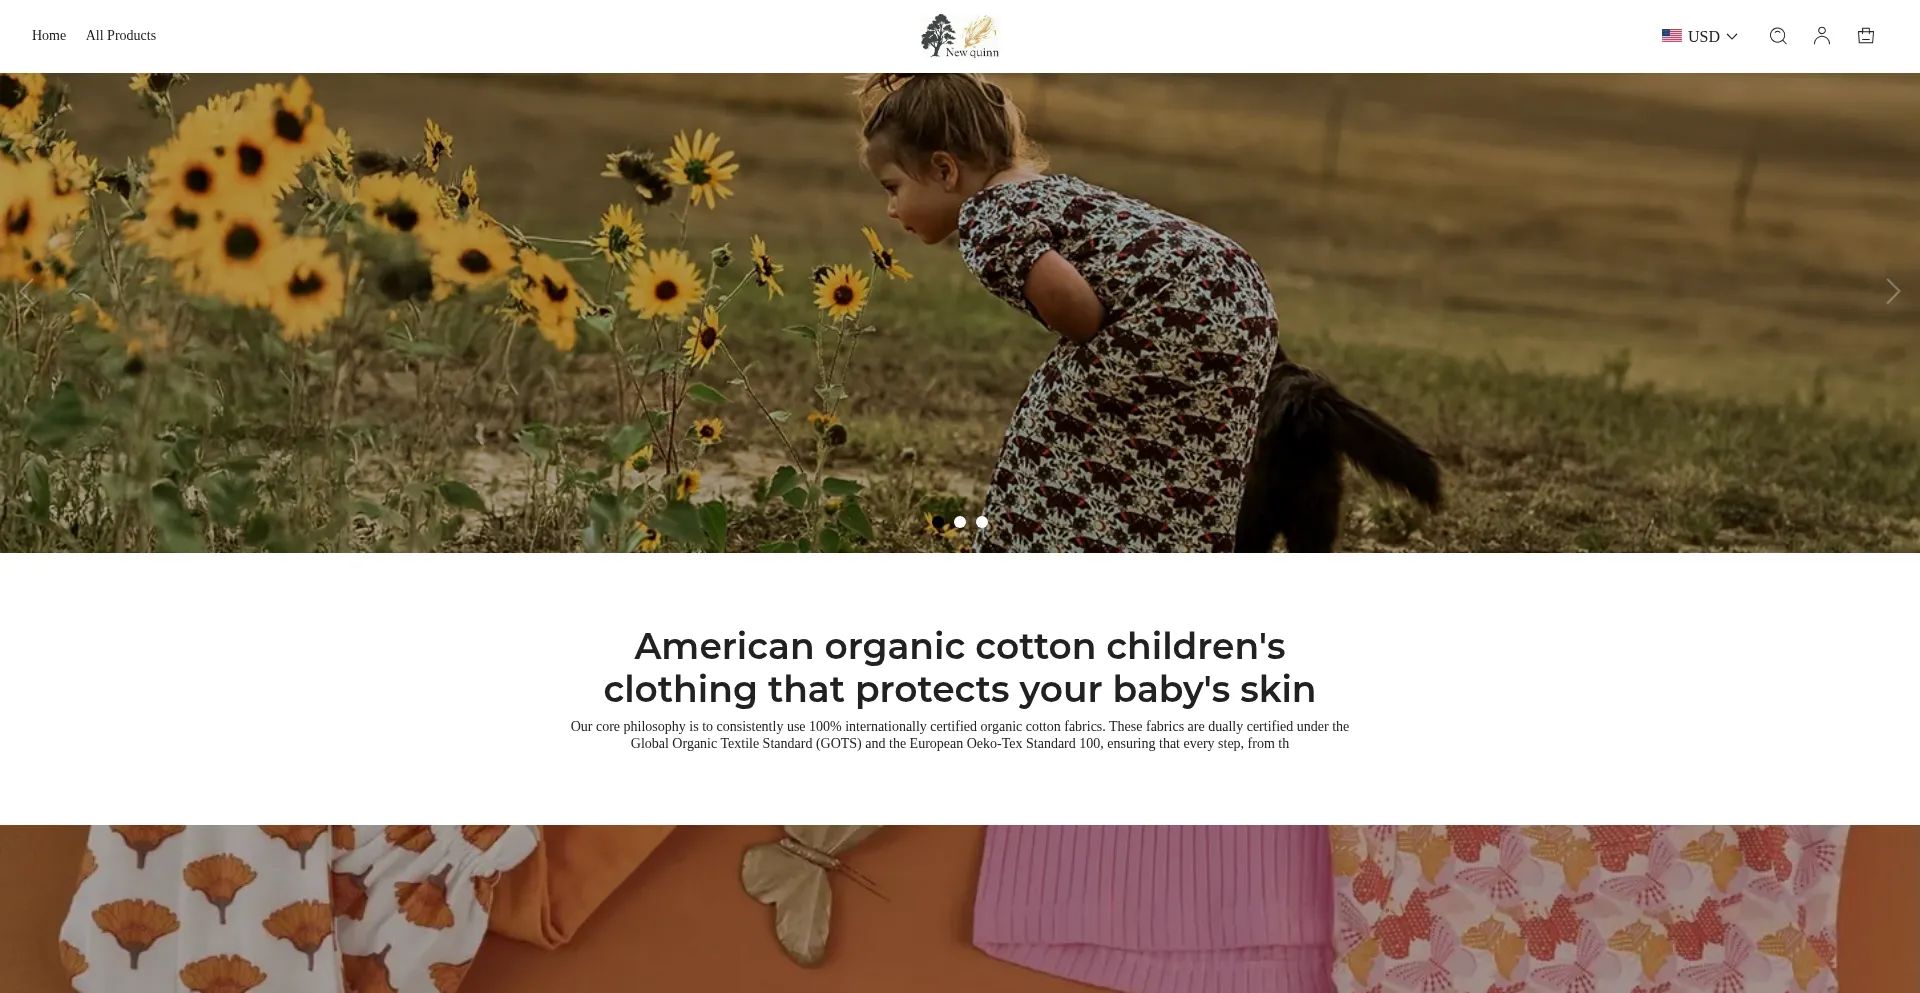Click the New Quinn tree logo

959,36
